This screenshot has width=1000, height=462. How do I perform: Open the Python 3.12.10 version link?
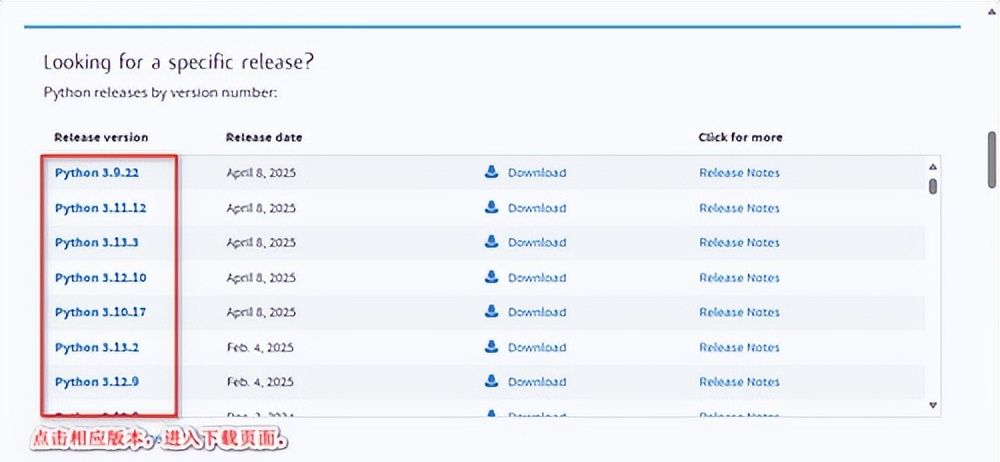pos(100,277)
